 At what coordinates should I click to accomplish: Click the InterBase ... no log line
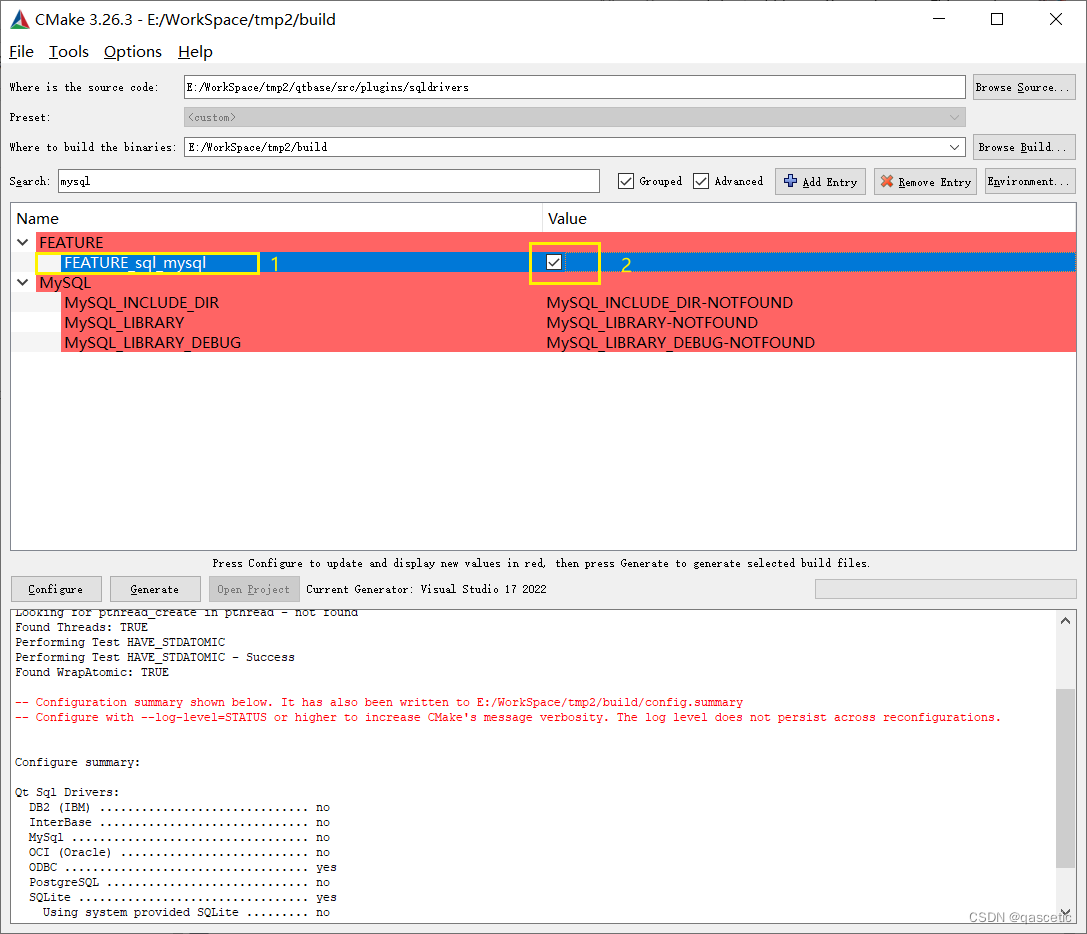coord(180,822)
